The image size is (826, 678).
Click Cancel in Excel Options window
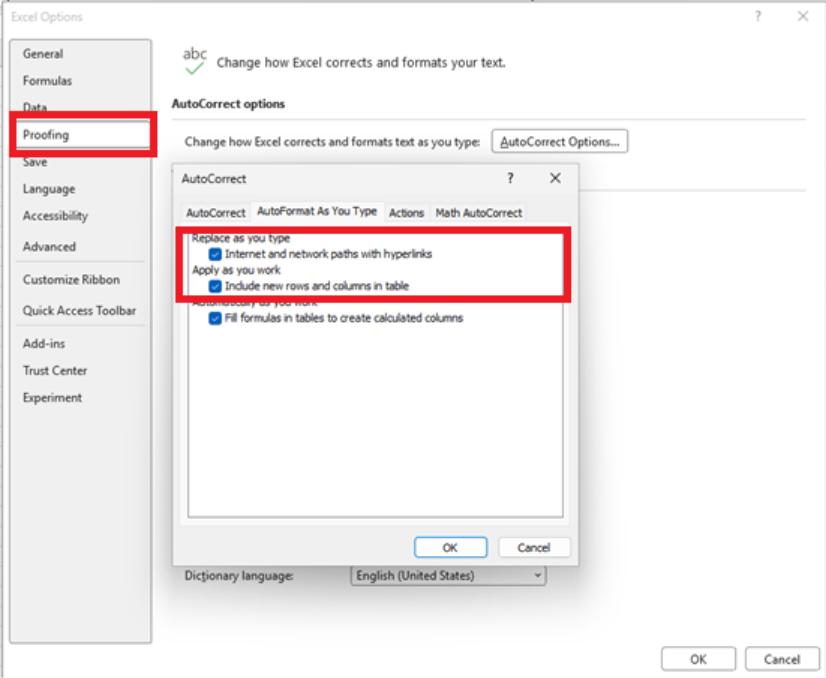[x=782, y=659]
